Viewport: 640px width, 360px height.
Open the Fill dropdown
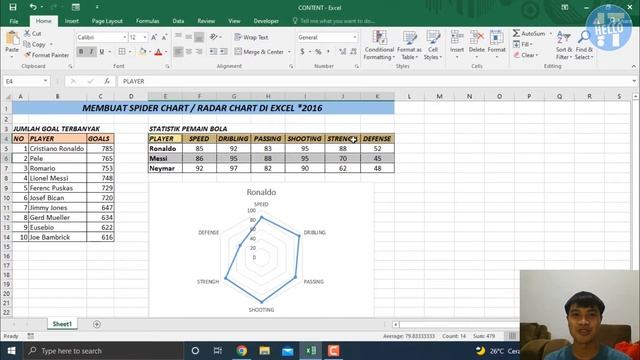point(523,44)
